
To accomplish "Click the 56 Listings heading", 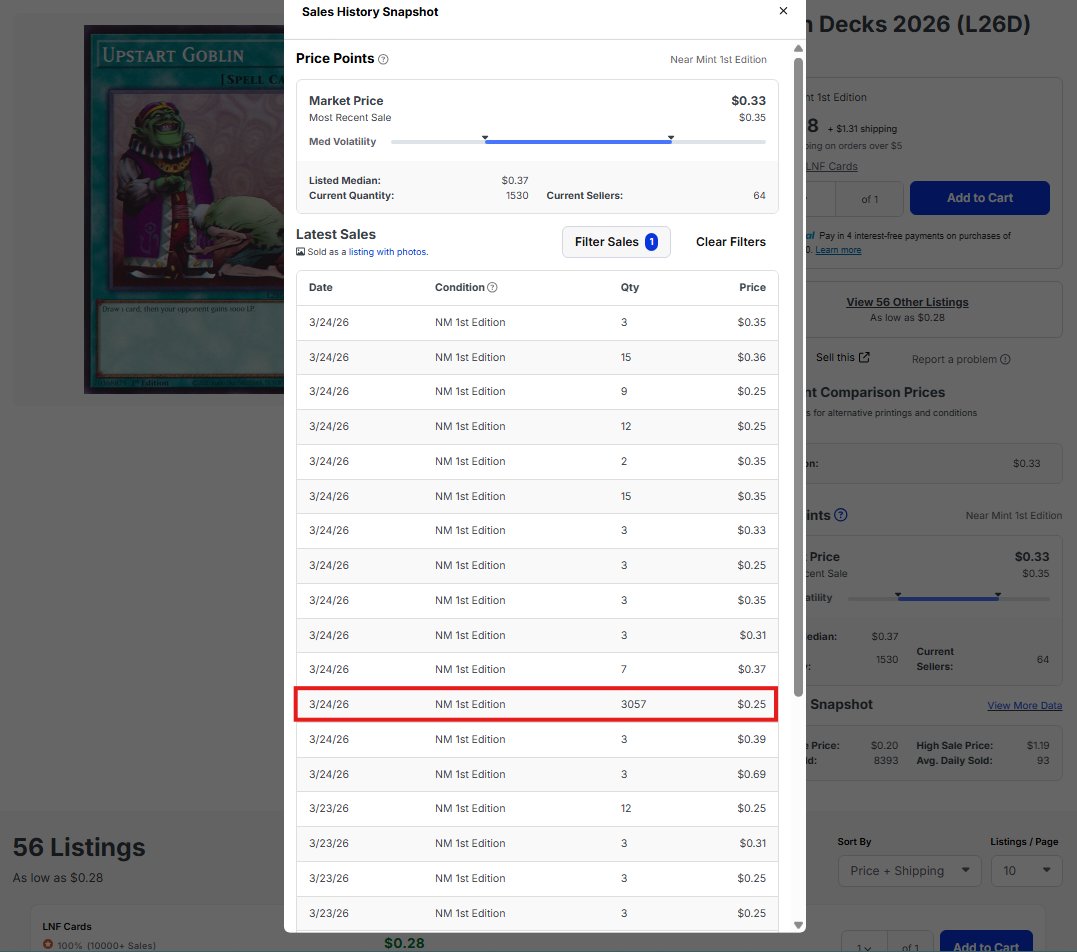I will coord(79,847).
